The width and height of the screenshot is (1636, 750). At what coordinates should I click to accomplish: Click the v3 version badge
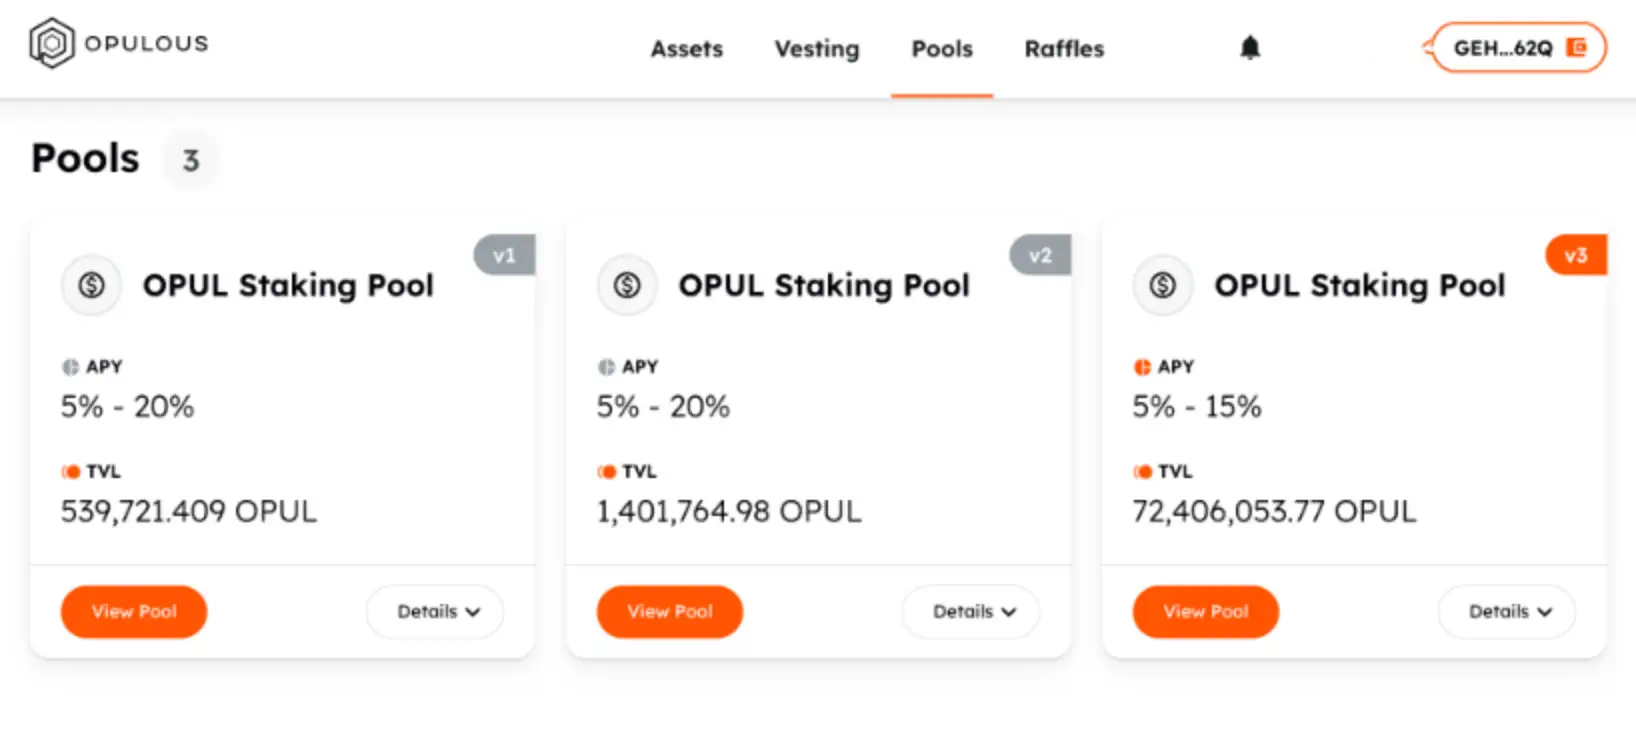[1576, 255]
